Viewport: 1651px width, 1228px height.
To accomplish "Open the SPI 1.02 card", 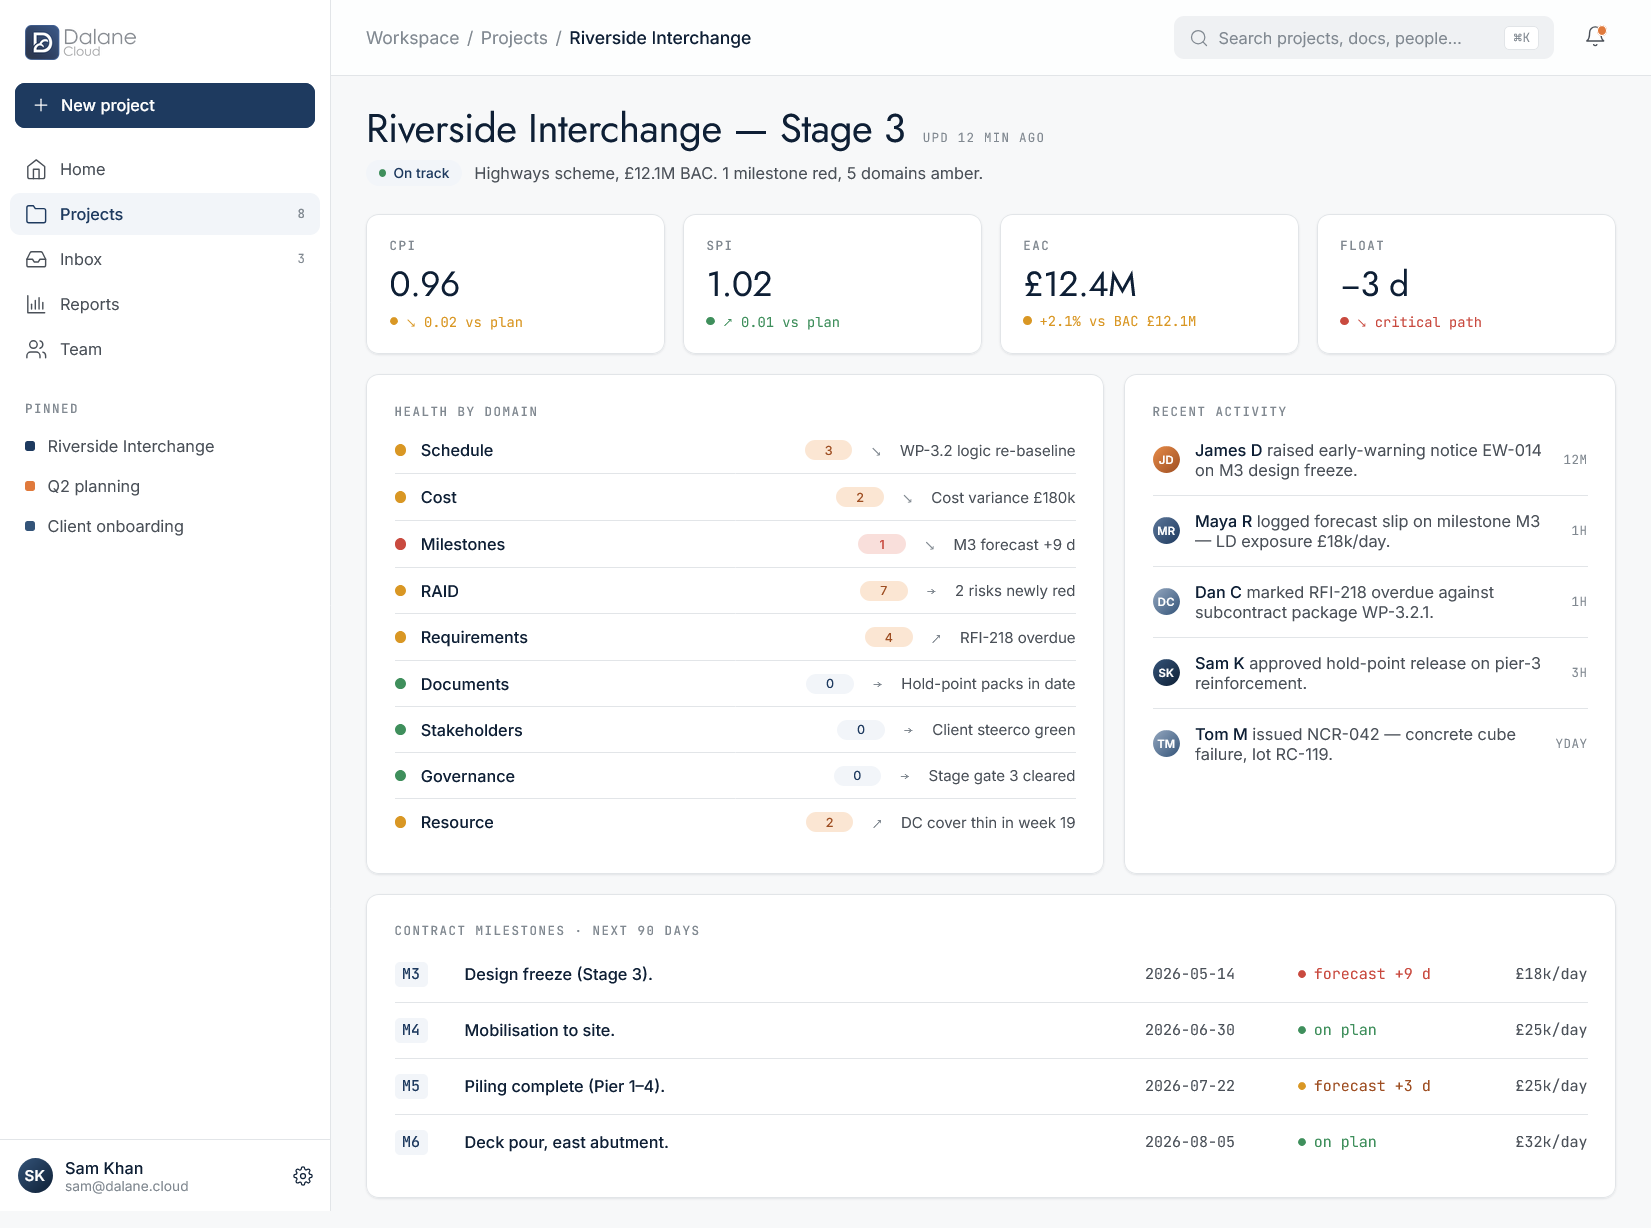I will pyautogui.click(x=832, y=284).
